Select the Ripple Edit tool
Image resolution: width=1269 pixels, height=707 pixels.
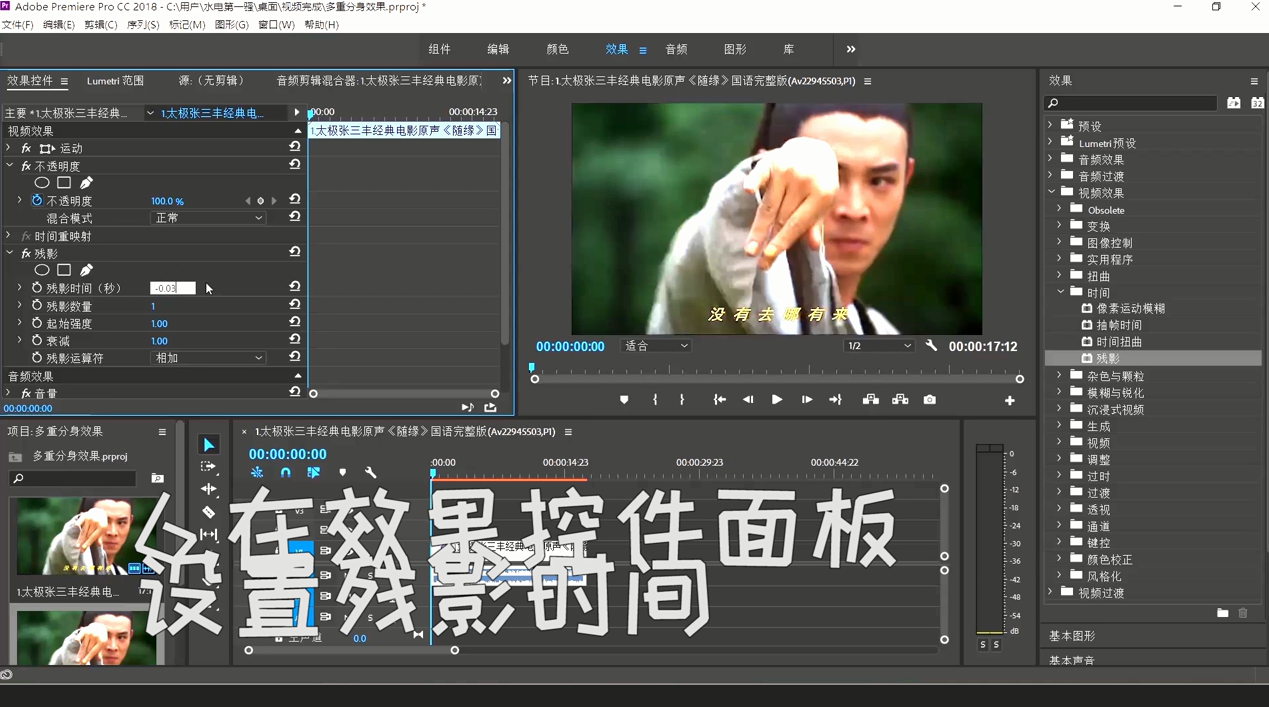click(208, 489)
